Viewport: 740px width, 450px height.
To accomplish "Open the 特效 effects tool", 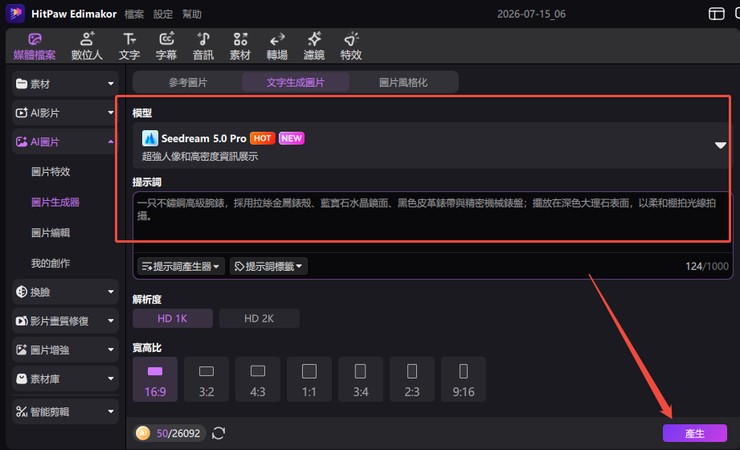I will tap(351, 46).
